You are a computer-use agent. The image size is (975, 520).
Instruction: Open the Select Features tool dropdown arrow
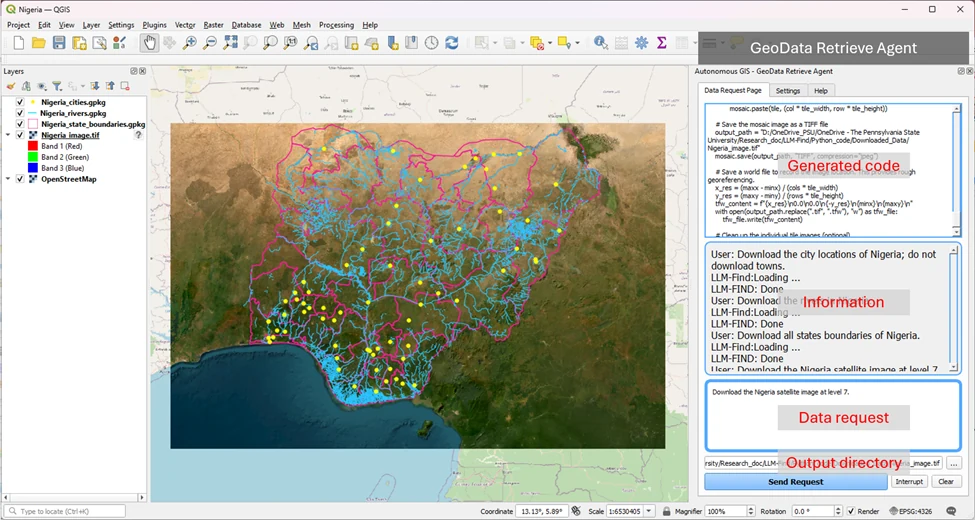[495, 42]
